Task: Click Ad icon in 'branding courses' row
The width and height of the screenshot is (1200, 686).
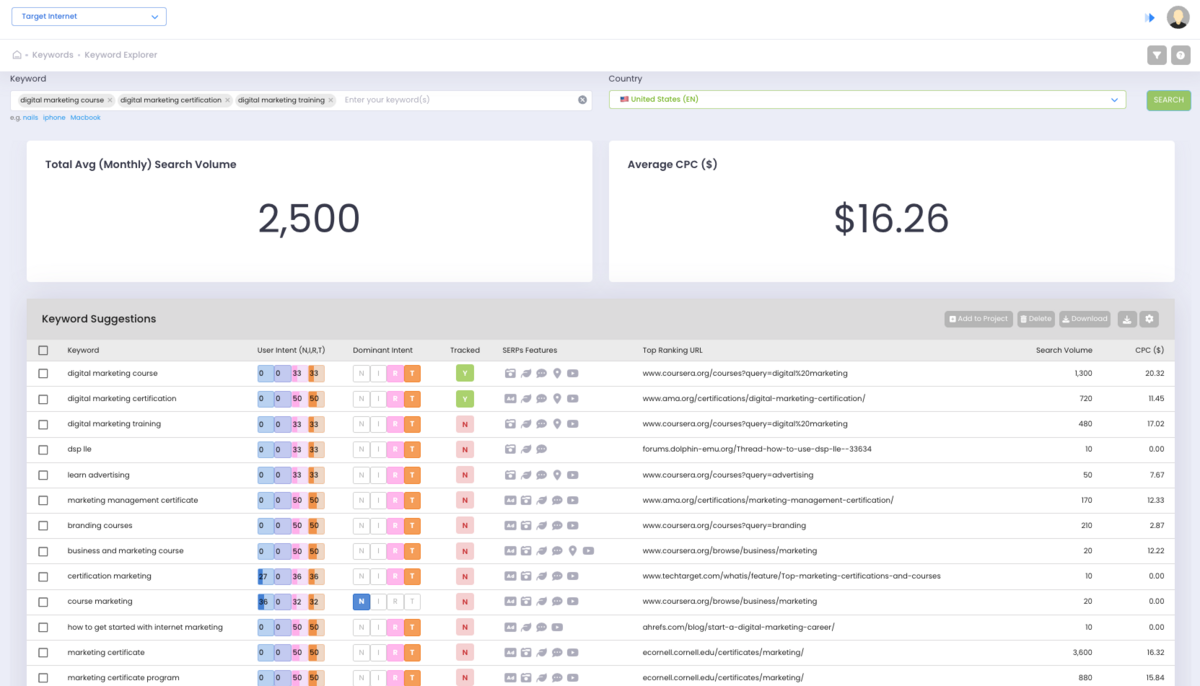Action: [510, 525]
